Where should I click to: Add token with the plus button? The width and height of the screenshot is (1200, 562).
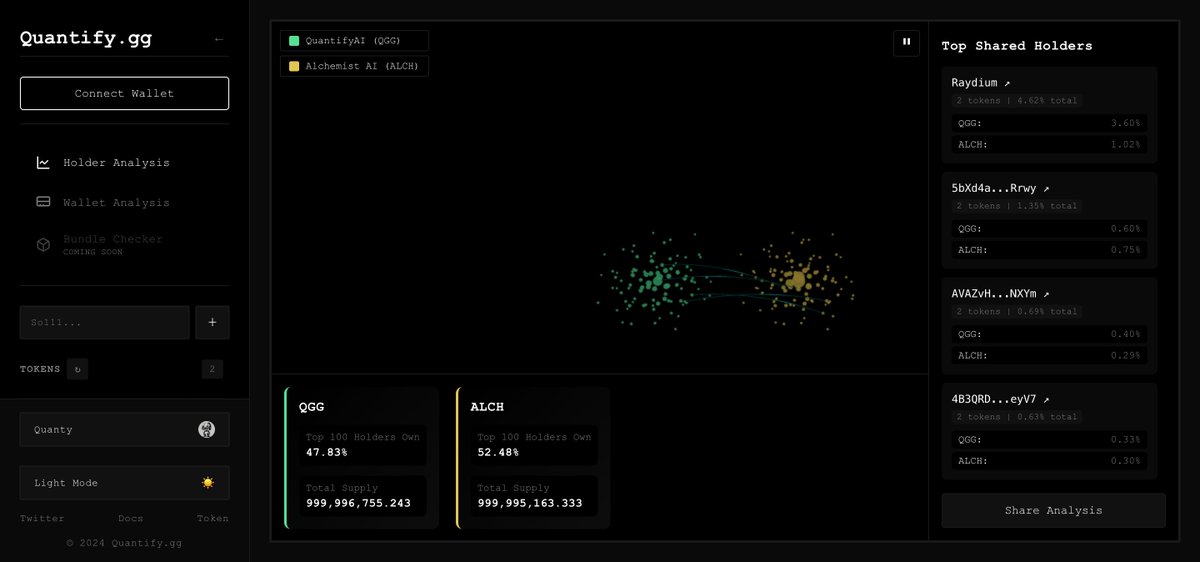click(212, 322)
